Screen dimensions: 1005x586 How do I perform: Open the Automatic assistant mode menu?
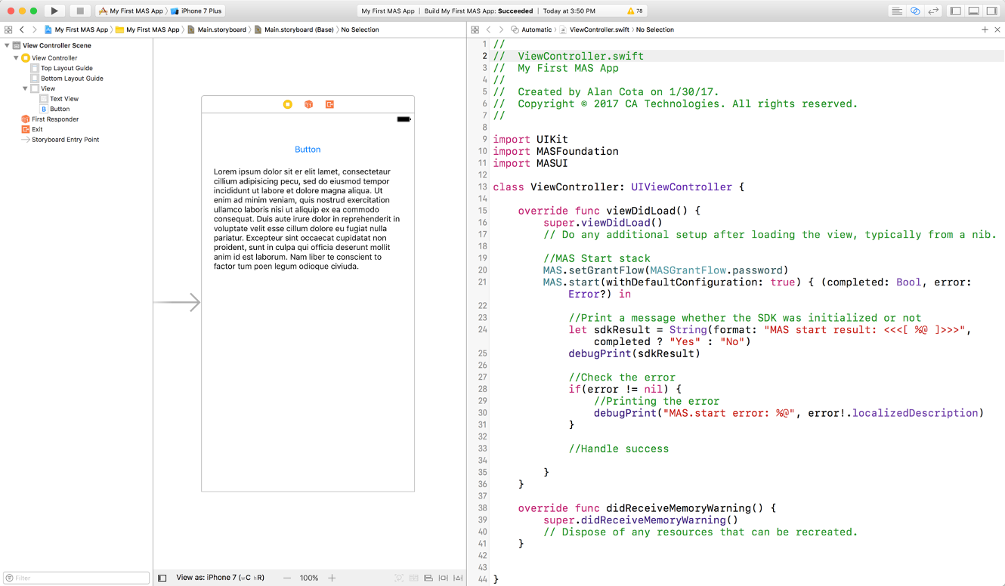tap(531, 29)
